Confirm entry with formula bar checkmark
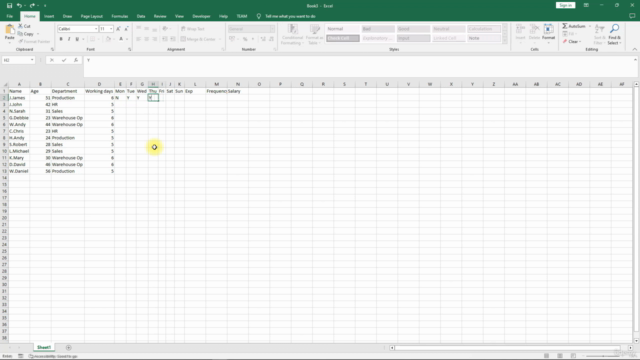Viewport: 640px width, 360px height. 64,60
